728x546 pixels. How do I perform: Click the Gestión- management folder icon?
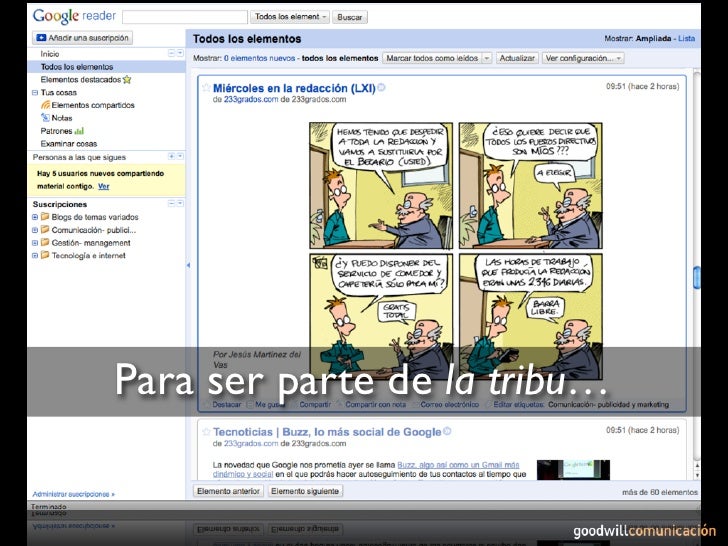[45, 242]
